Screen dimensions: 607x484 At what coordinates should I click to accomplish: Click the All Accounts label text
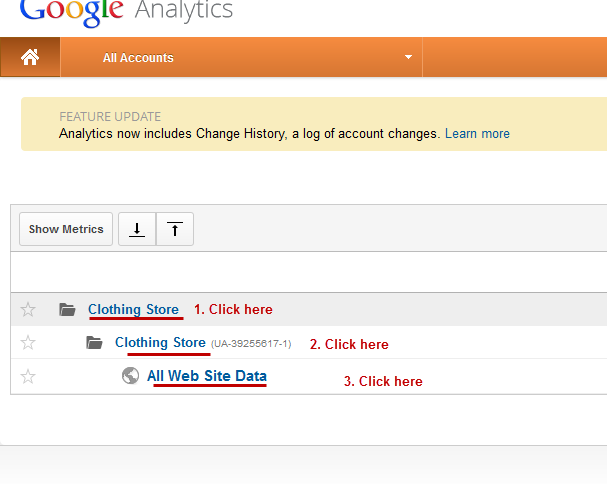pyautogui.click(x=138, y=58)
